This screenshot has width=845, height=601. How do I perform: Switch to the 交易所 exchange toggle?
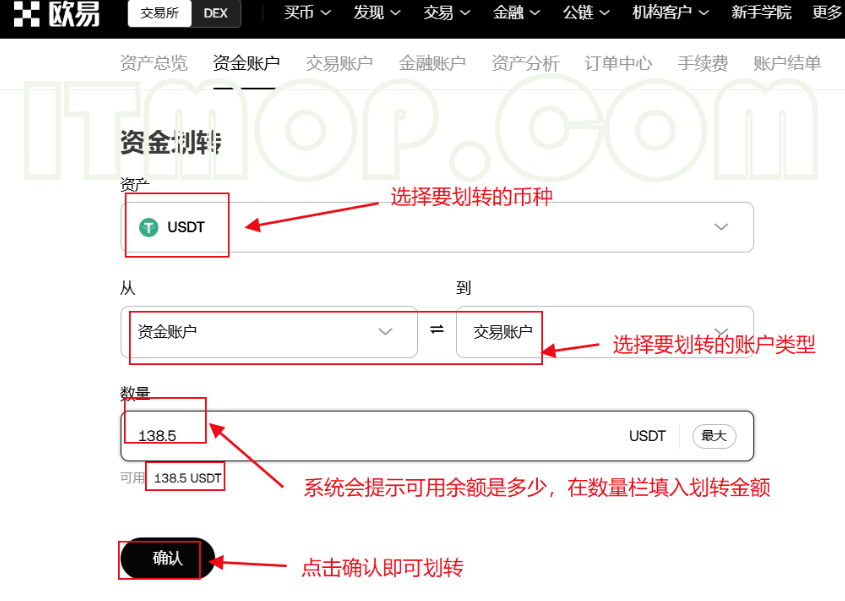click(159, 13)
